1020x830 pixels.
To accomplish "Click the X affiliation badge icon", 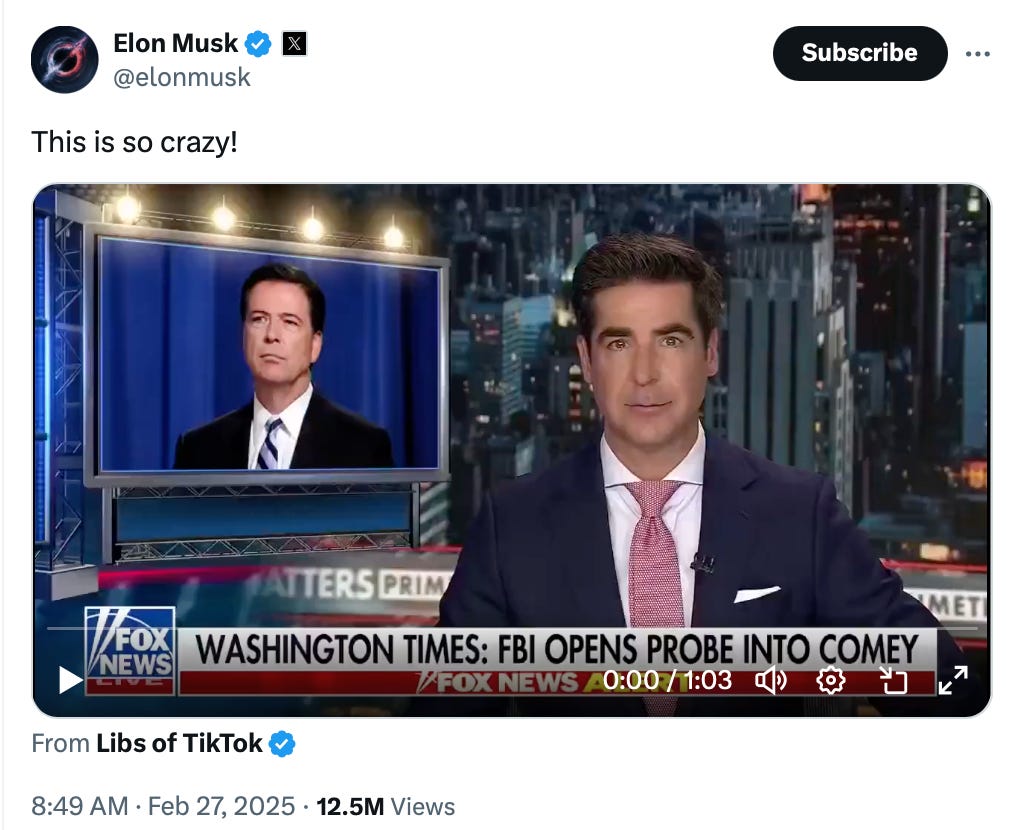I will 294,44.
